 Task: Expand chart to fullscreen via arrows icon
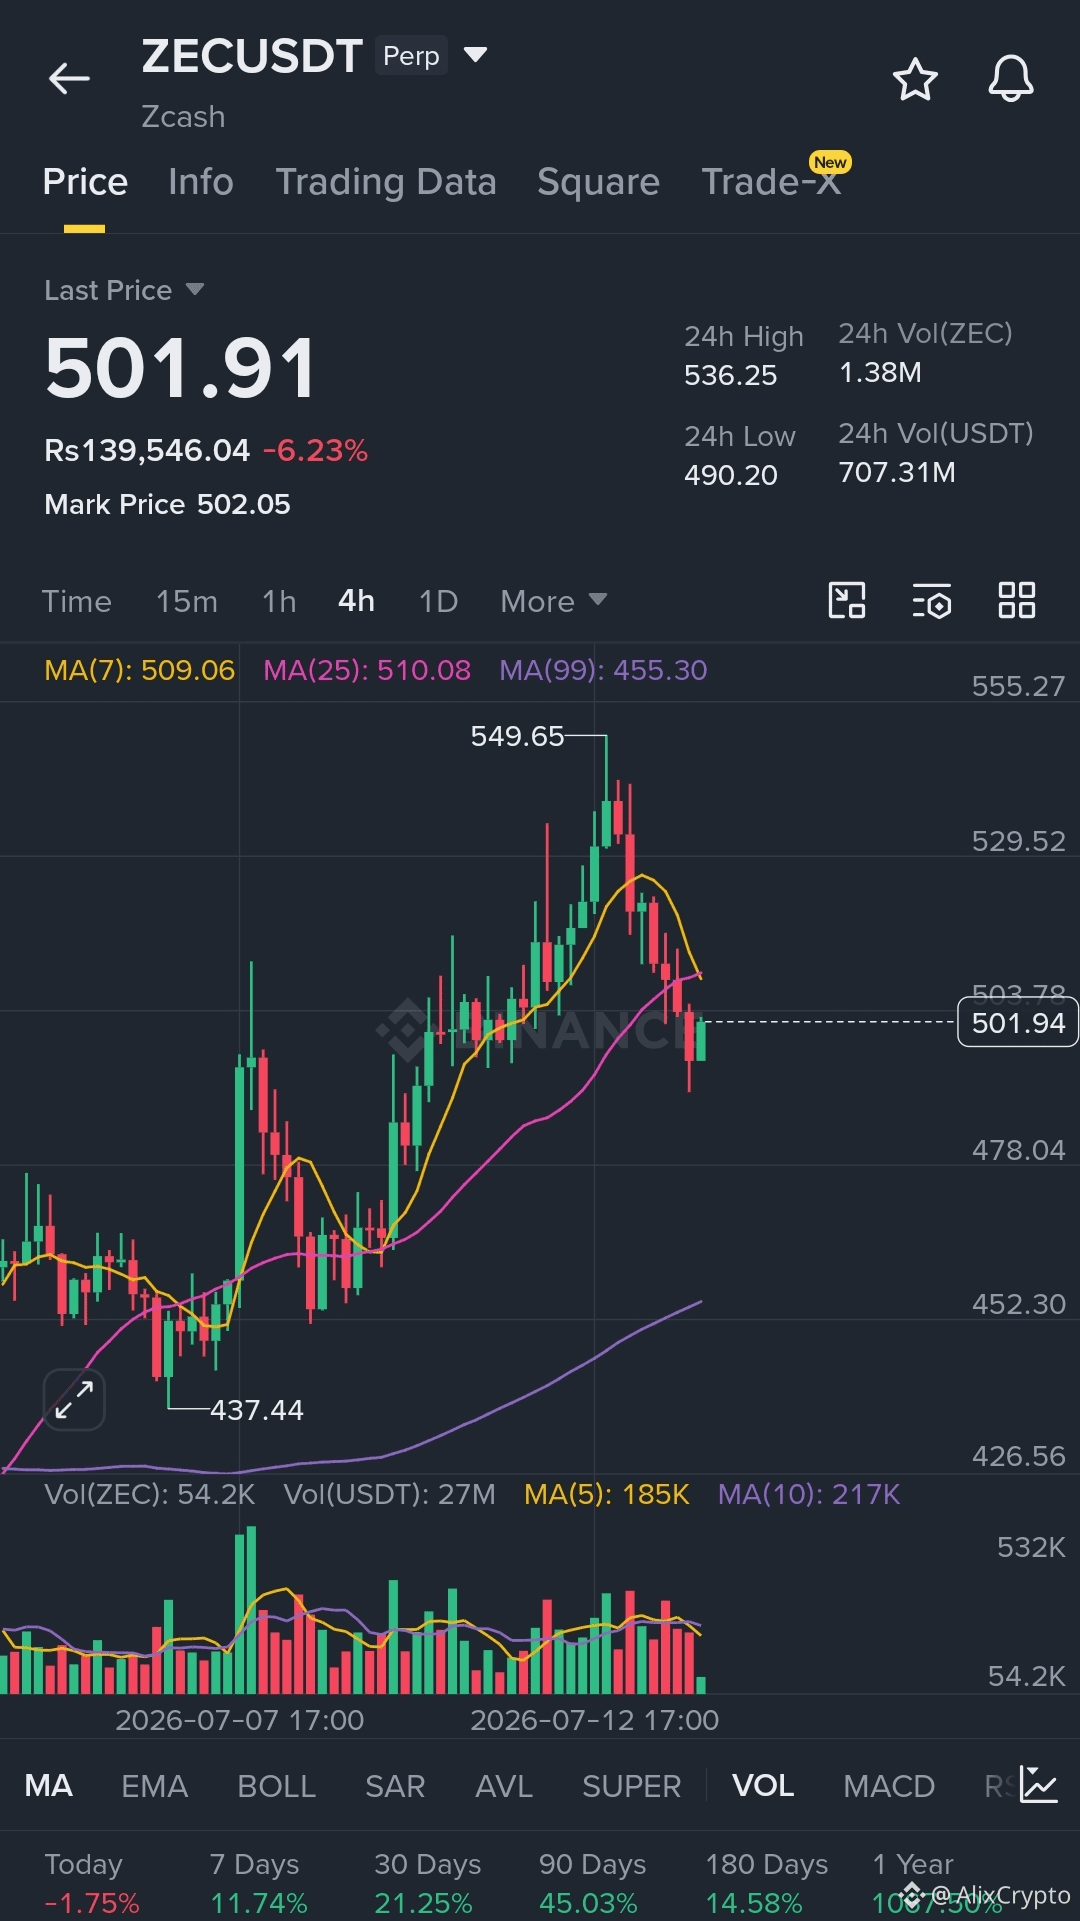(74, 1399)
